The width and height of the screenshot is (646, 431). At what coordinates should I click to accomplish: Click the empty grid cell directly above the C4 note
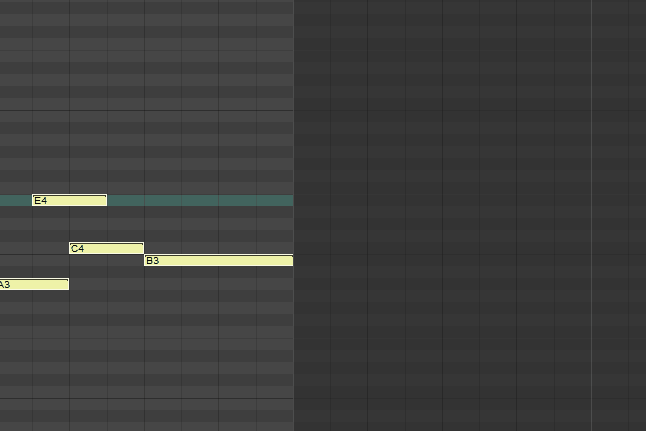pos(106,237)
